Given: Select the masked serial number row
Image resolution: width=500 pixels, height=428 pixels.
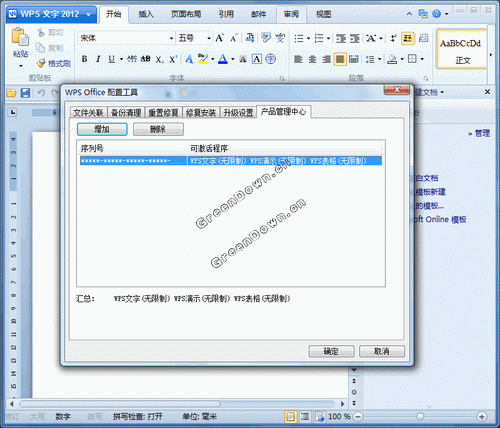Looking at the screenshot, I should tap(231, 161).
